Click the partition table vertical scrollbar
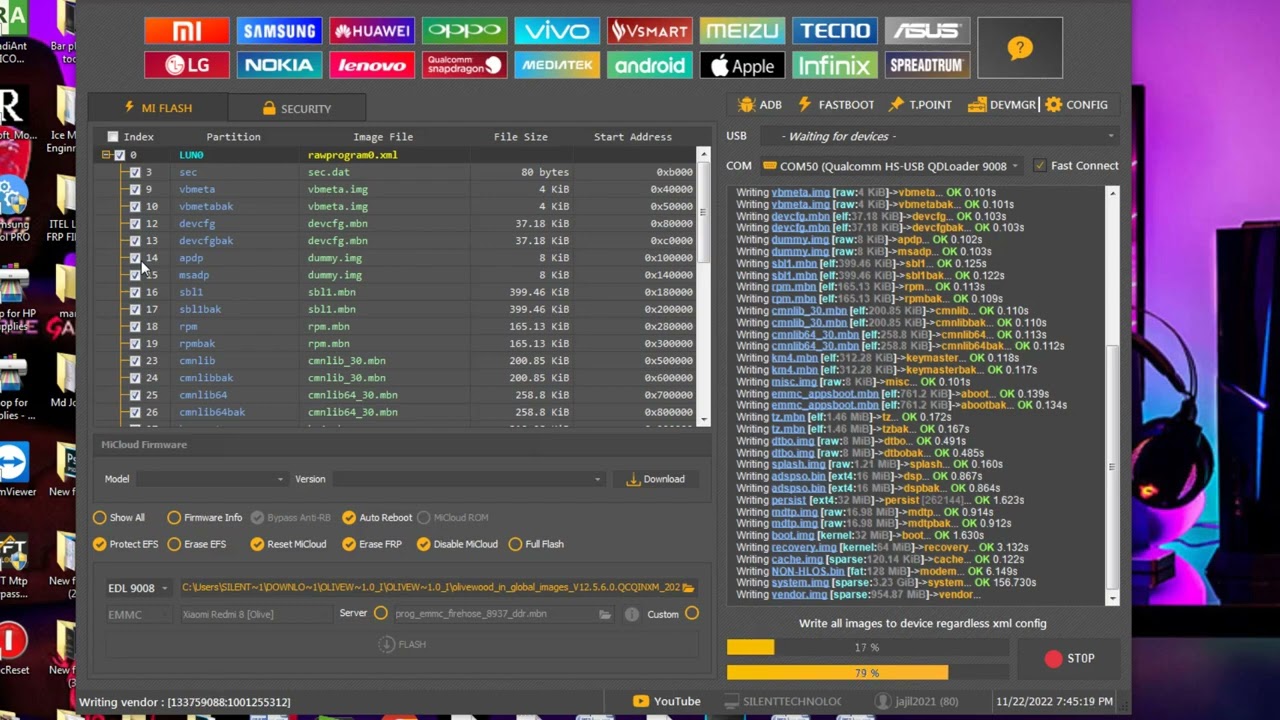1280x720 pixels. coord(703,286)
